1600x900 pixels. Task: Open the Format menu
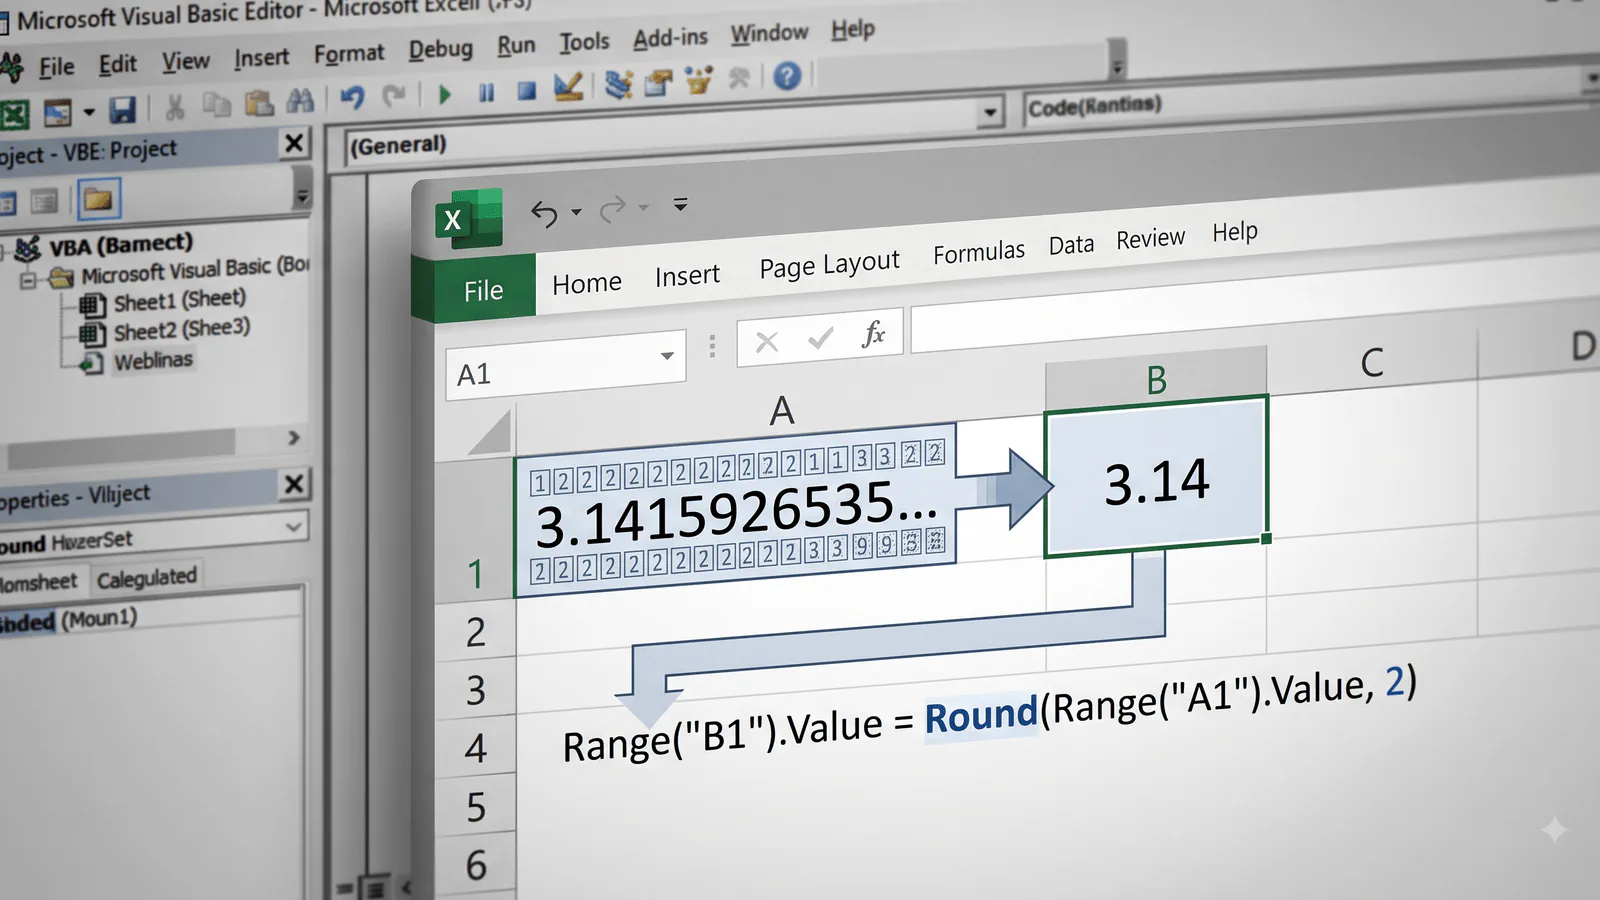pos(349,53)
